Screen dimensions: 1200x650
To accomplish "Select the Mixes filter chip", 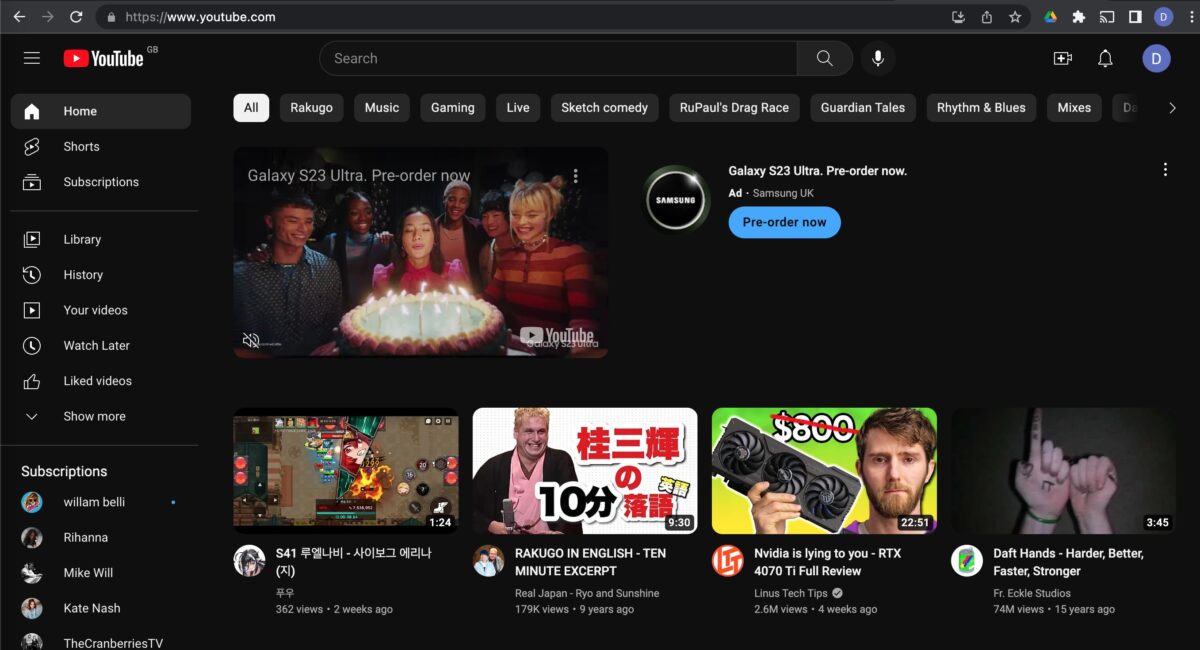I will 1074,108.
